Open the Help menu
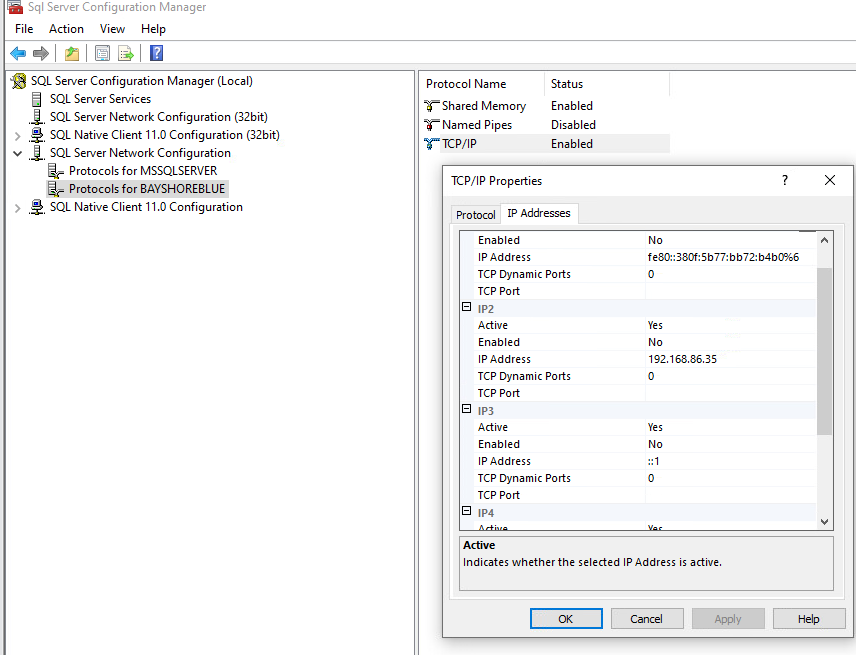The width and height of the screenshot is (856, 655). pos(153,29)
